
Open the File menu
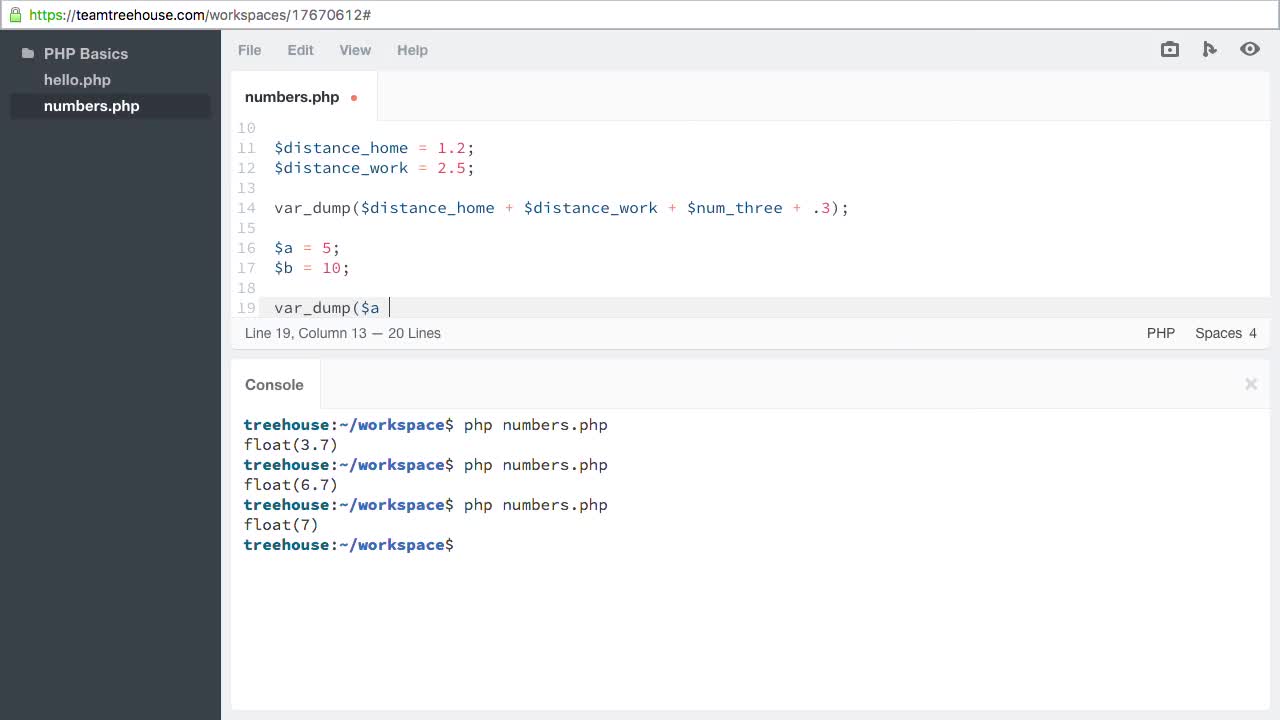[249, 50]
